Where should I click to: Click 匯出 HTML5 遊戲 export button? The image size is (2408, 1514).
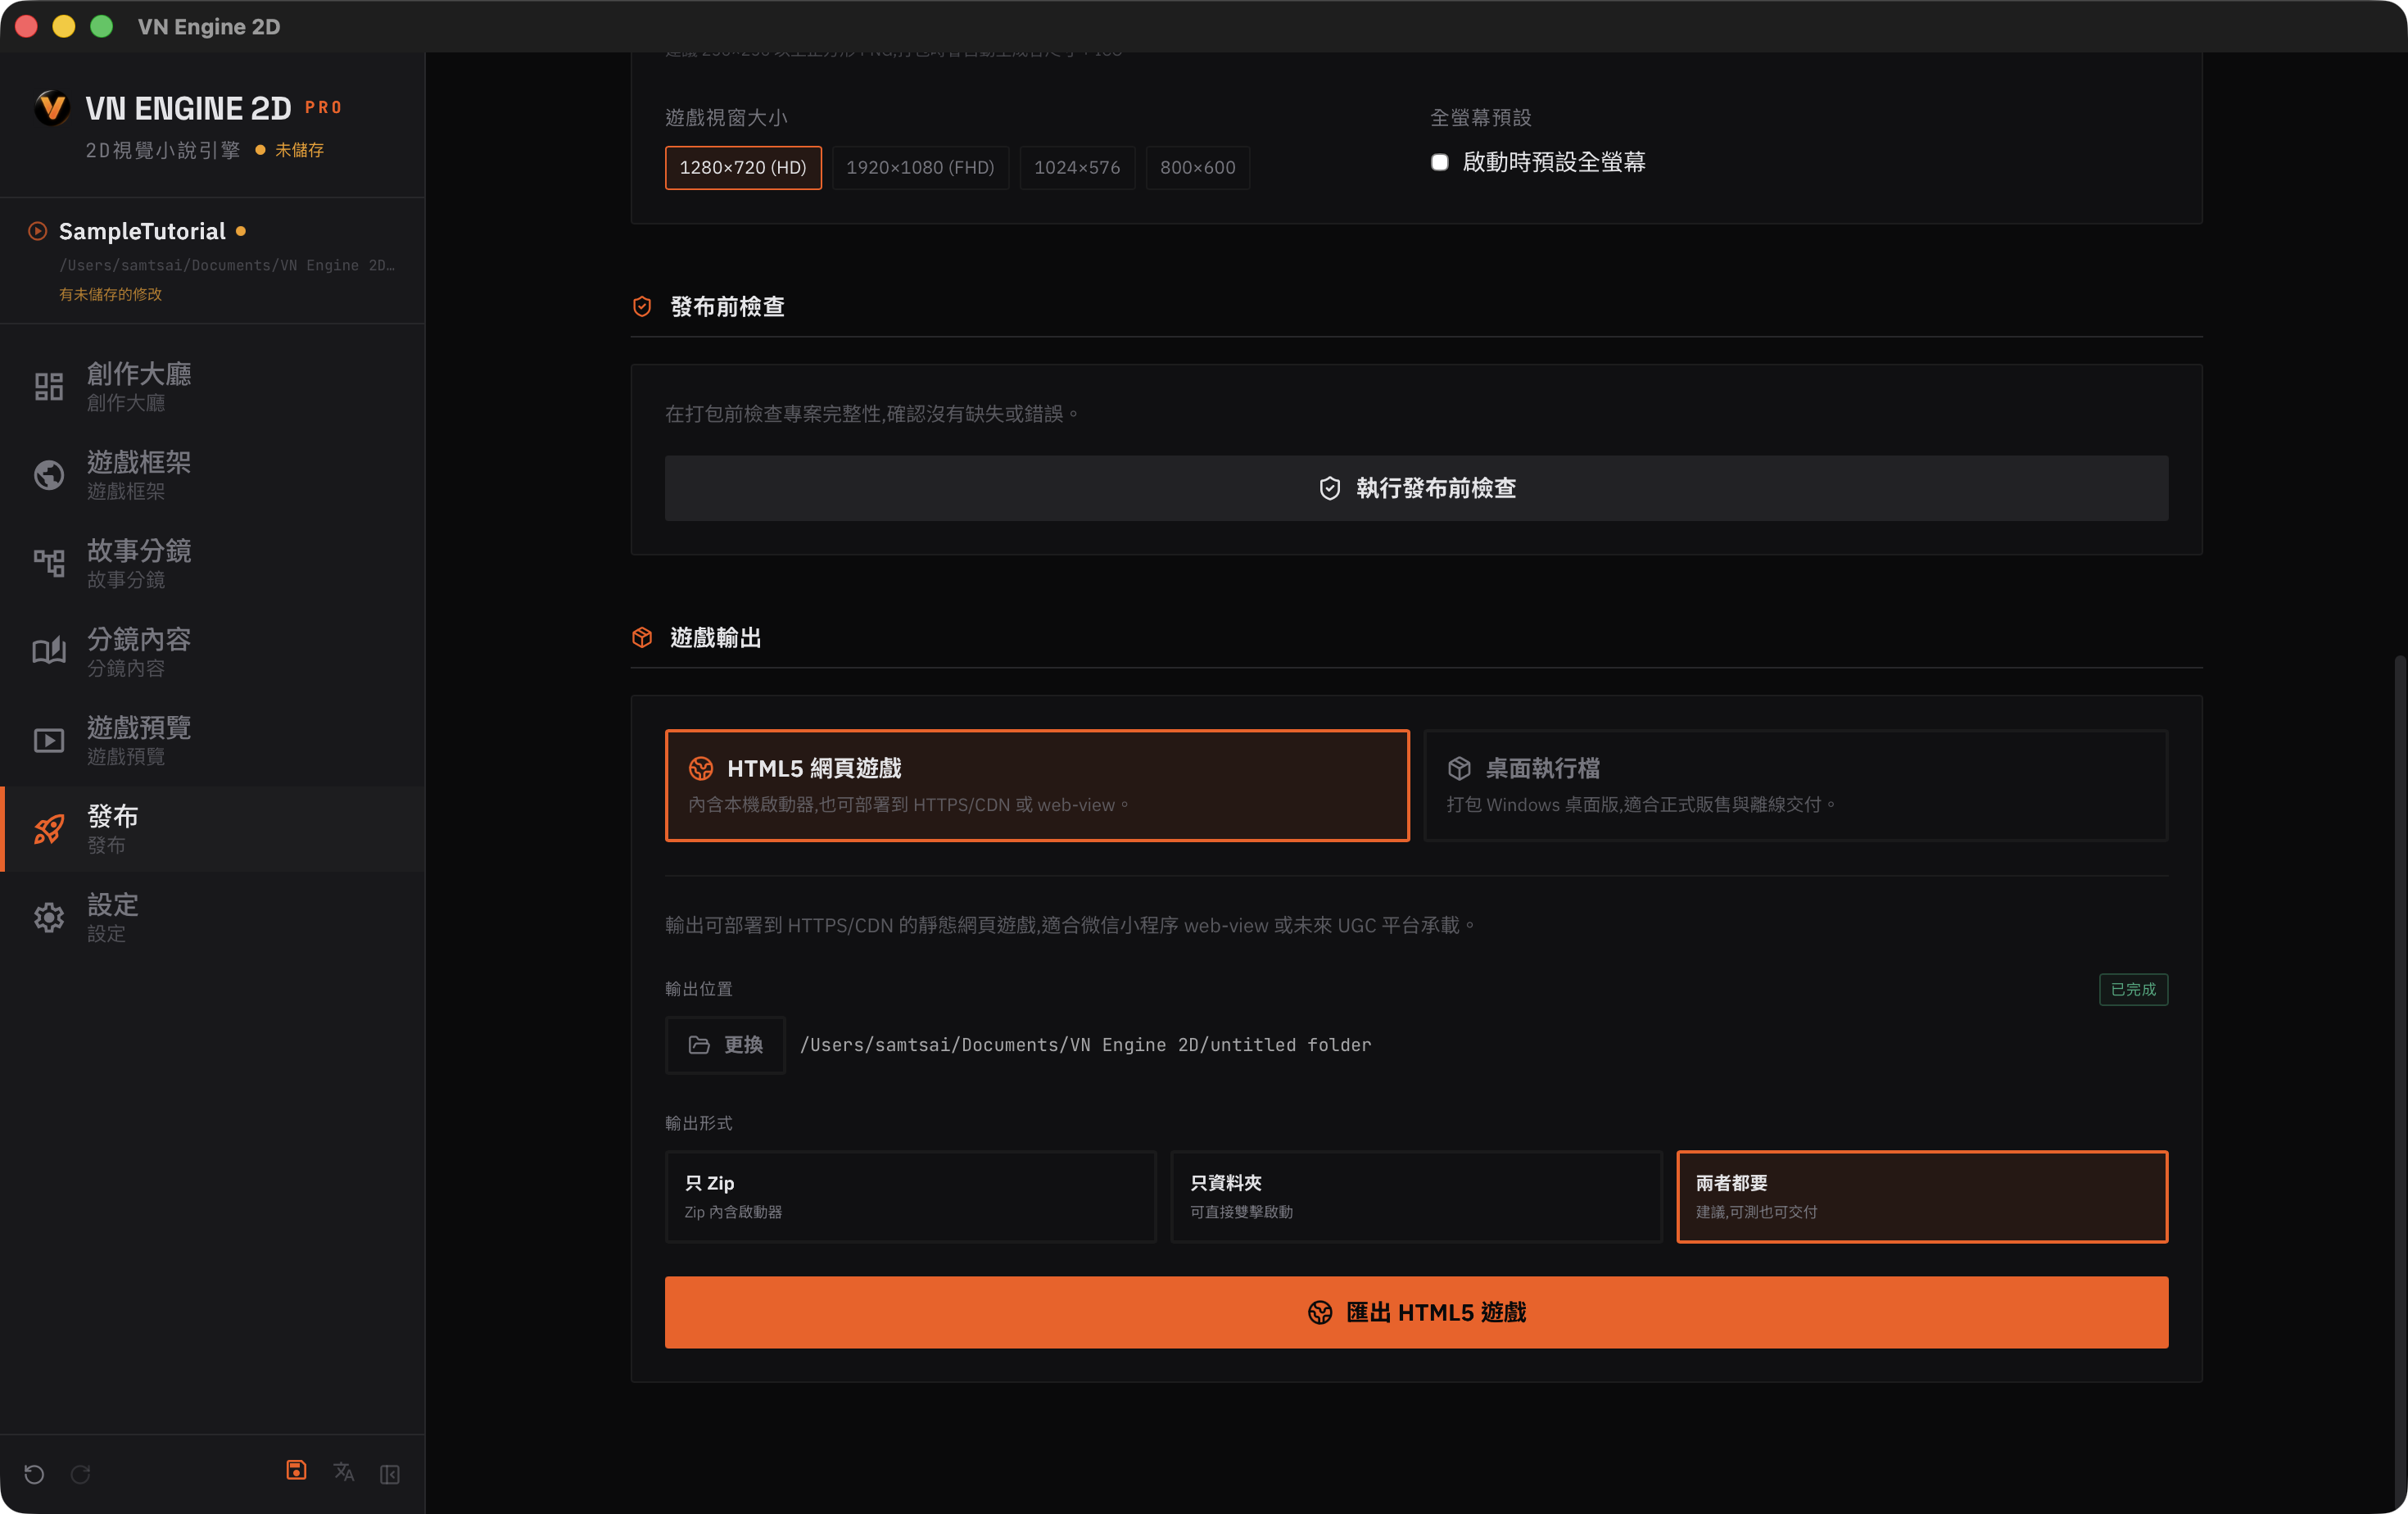1416,1312
